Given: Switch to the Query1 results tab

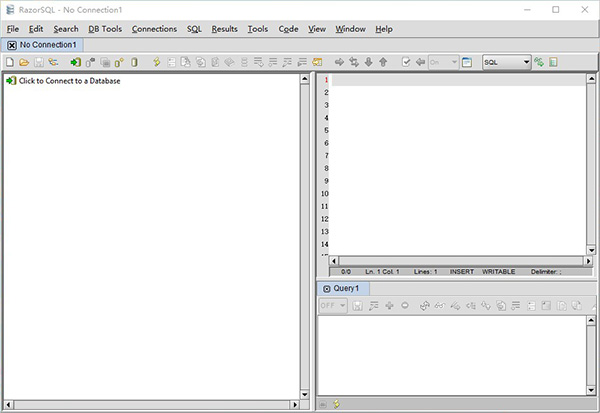Looking at the screenshot, I should click(x=340, y=288).
